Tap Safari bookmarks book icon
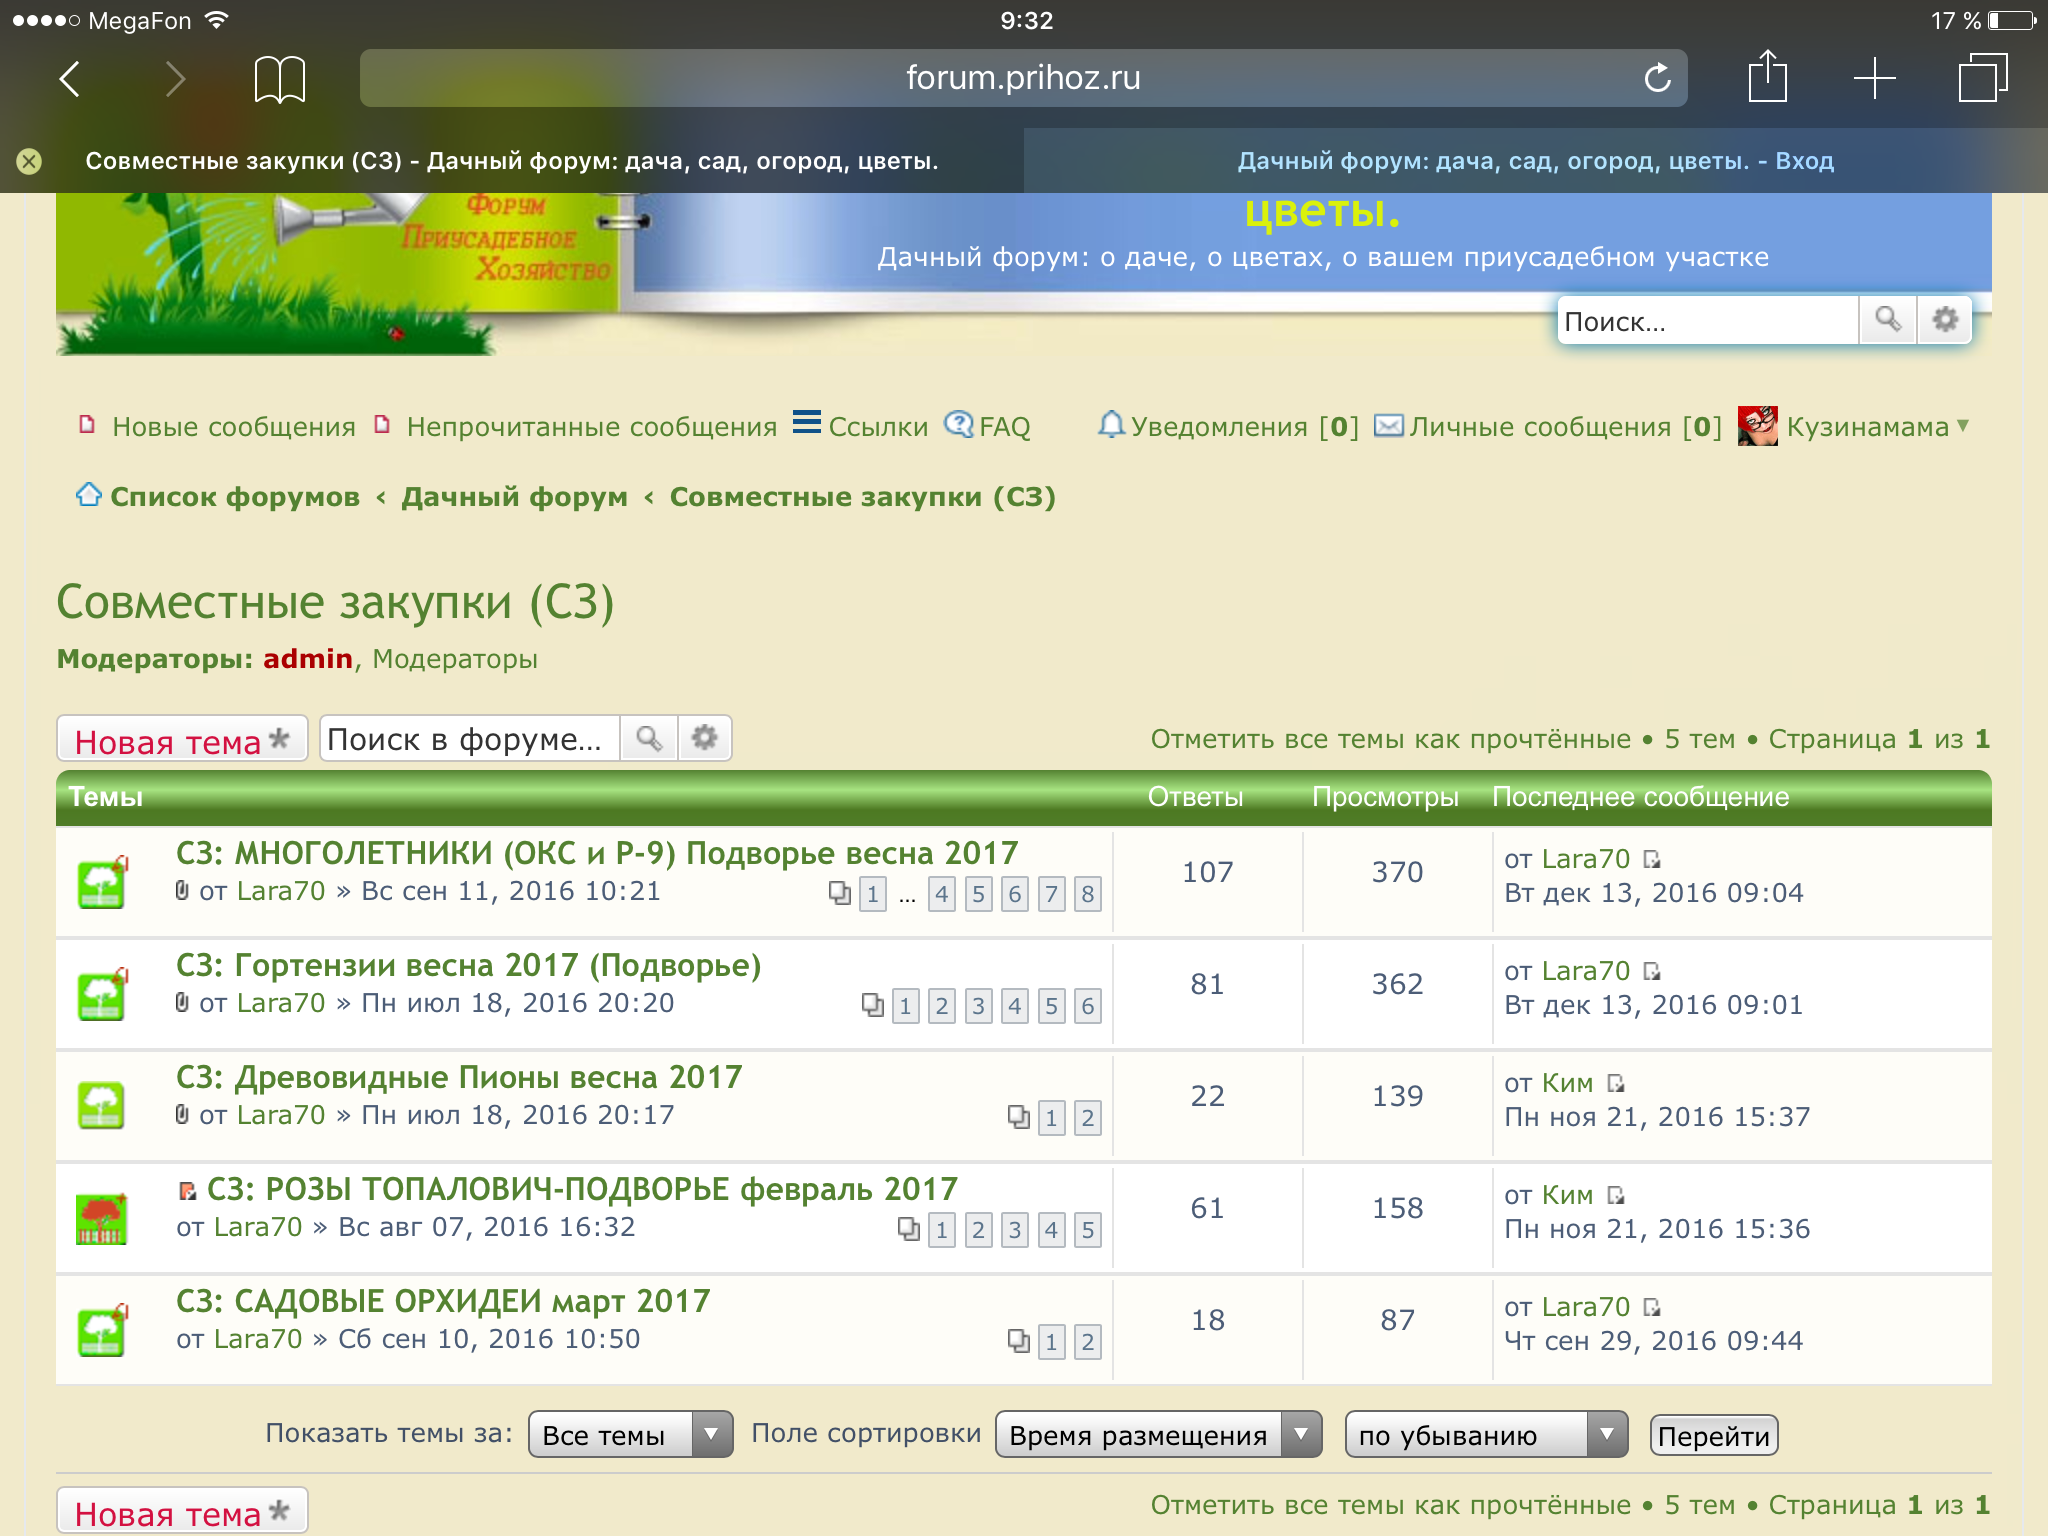 [279, 79]
